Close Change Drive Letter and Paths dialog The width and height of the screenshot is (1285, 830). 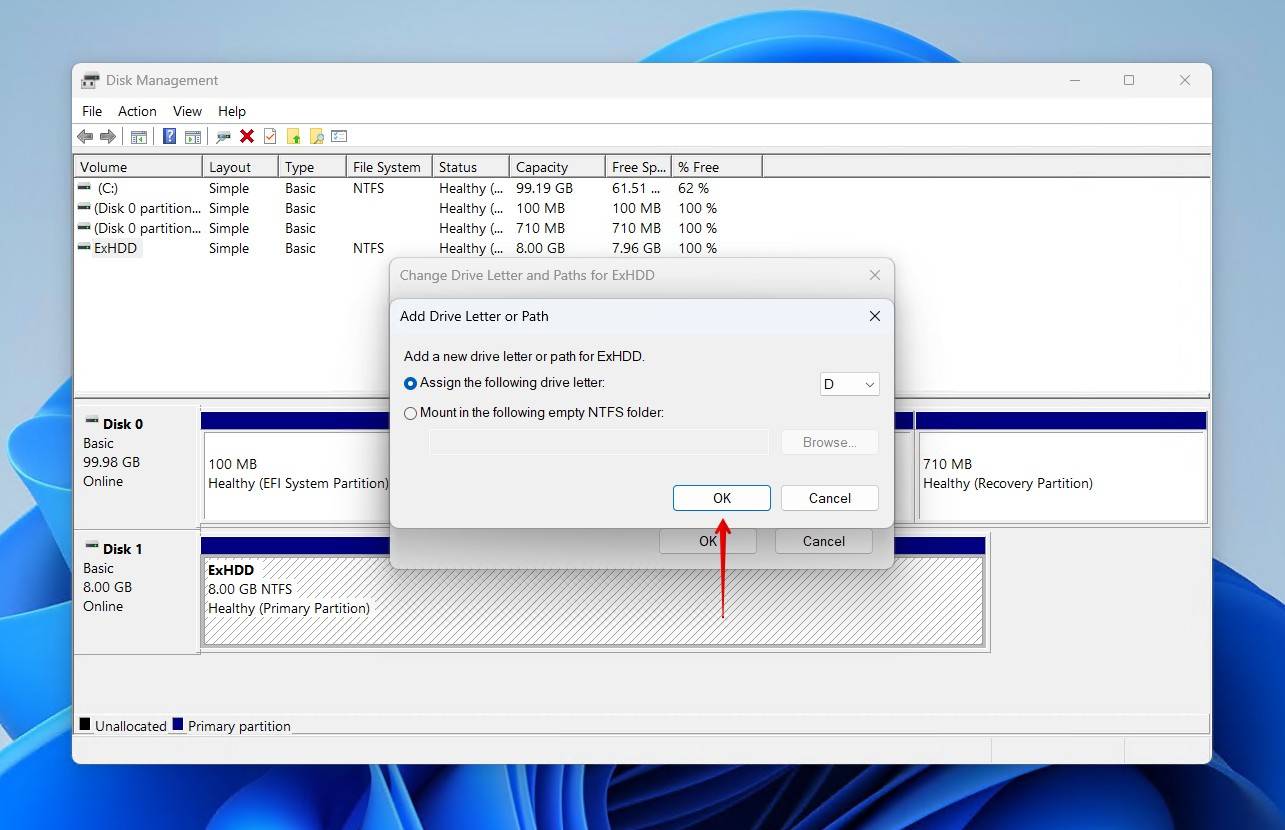pyautogui.click(x=875, y=275)
